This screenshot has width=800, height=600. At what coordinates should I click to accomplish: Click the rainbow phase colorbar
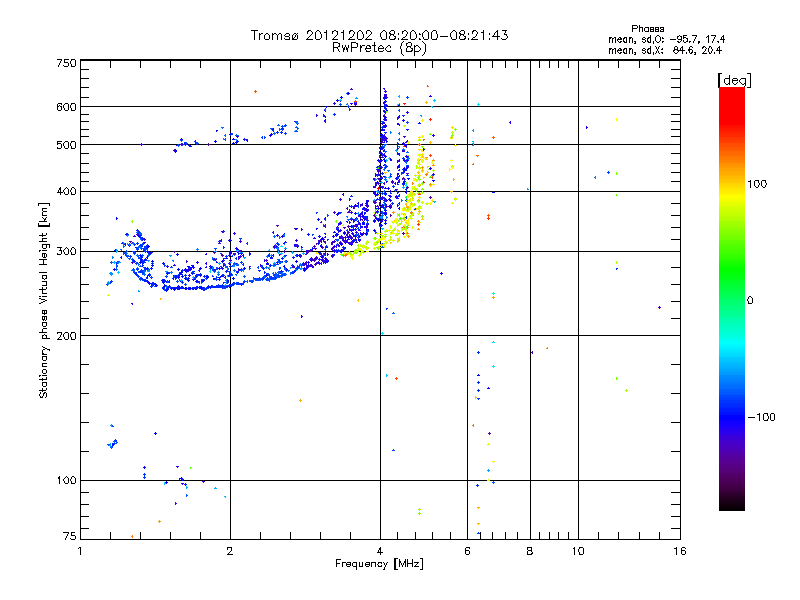pos(732,298)
